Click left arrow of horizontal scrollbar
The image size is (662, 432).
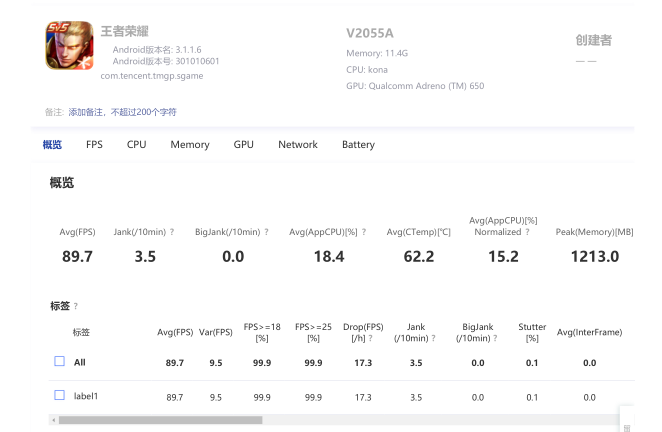[53, 420]
